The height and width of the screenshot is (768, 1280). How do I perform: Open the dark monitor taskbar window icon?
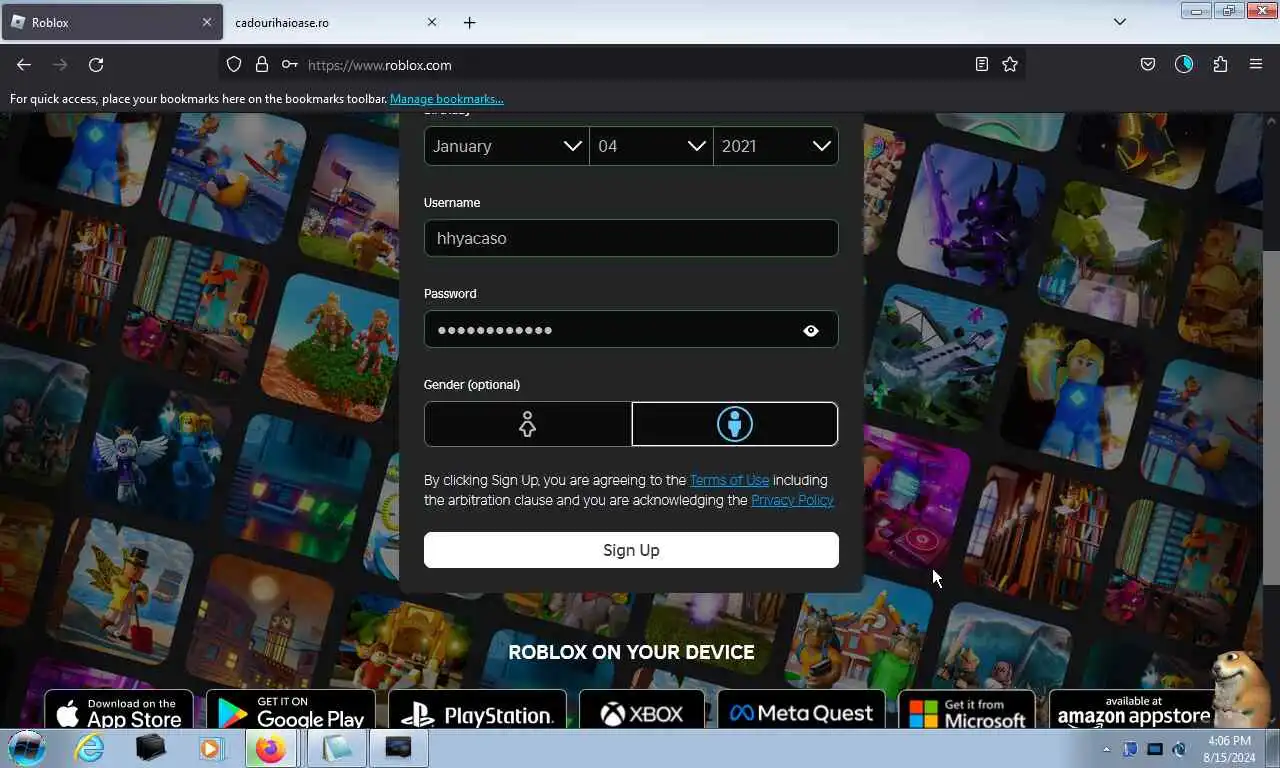click(x=399, y=748)
